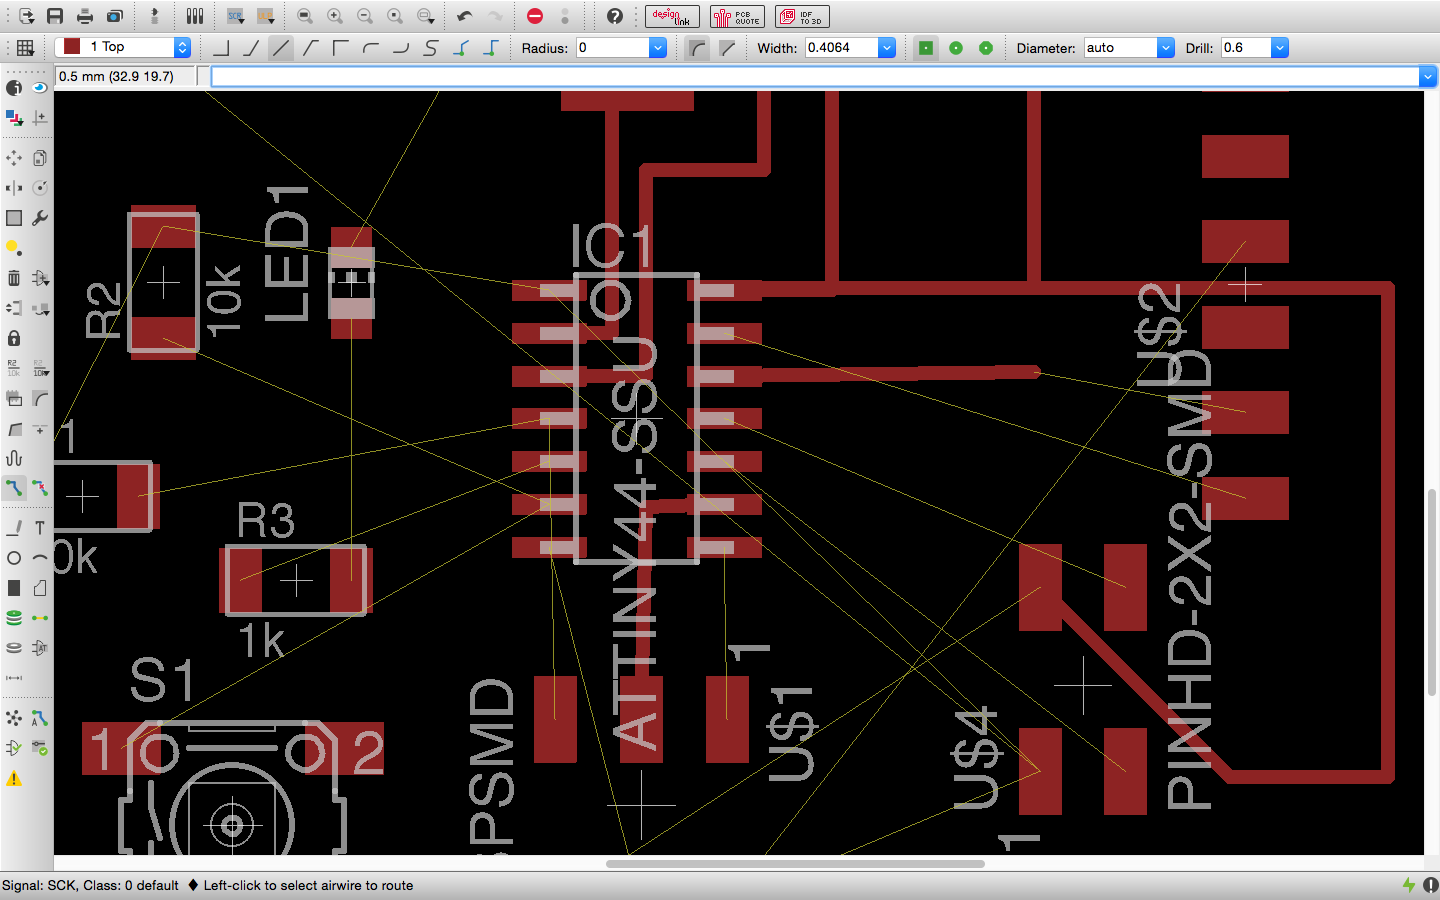The width and height of the screenshot is (1440, 900).
Task: Select the straight diagonal wire bend style
Action: pyautogui.click(x=281, y=47)
